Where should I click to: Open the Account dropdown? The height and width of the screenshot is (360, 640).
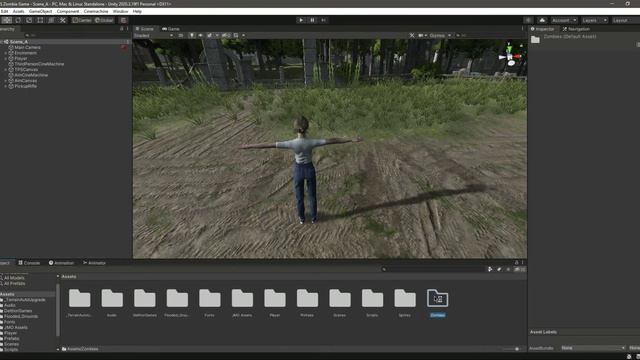coord(564,20)
